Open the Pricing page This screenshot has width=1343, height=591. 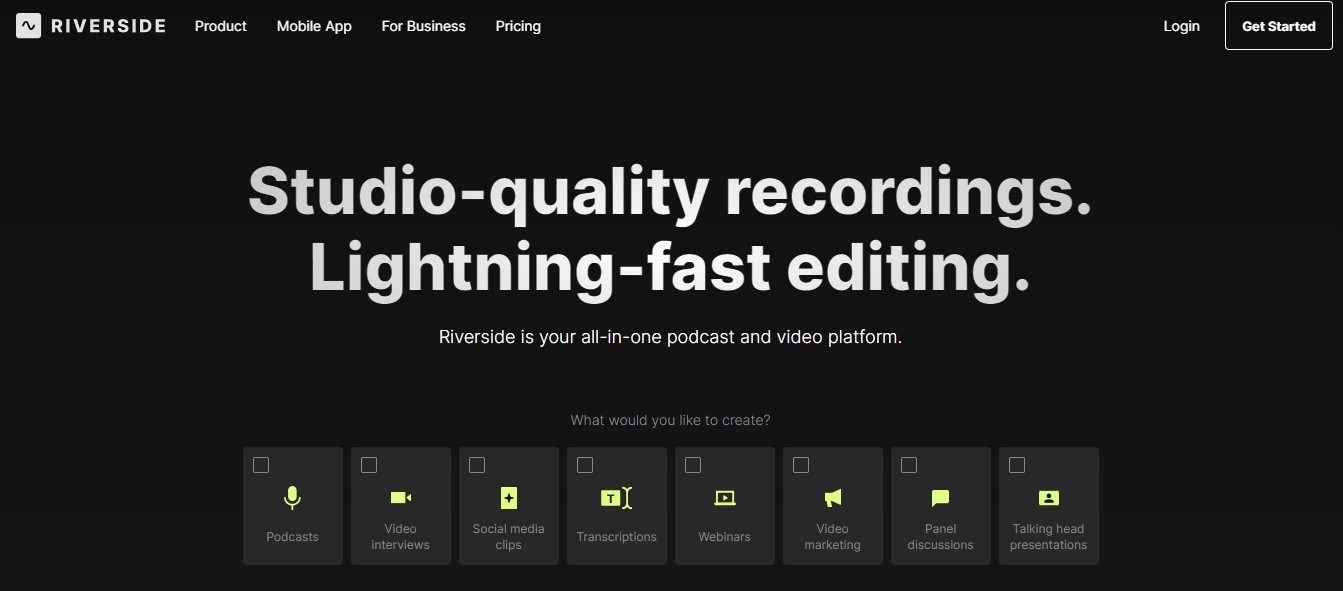518,26
